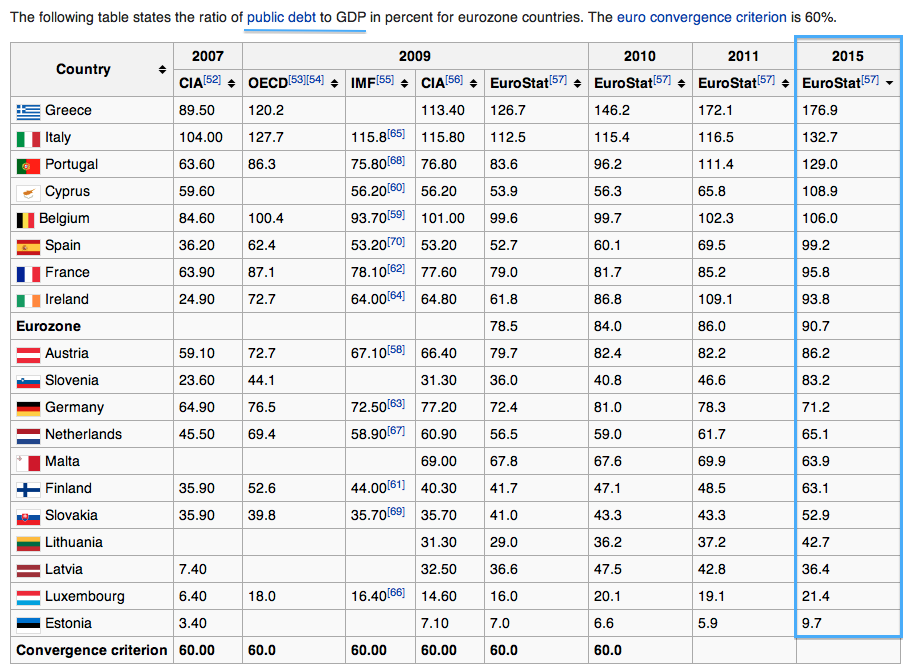Click the Estonia flag icon
The width and height of the screenshot is (911, 671).
[x=28, y=624]
